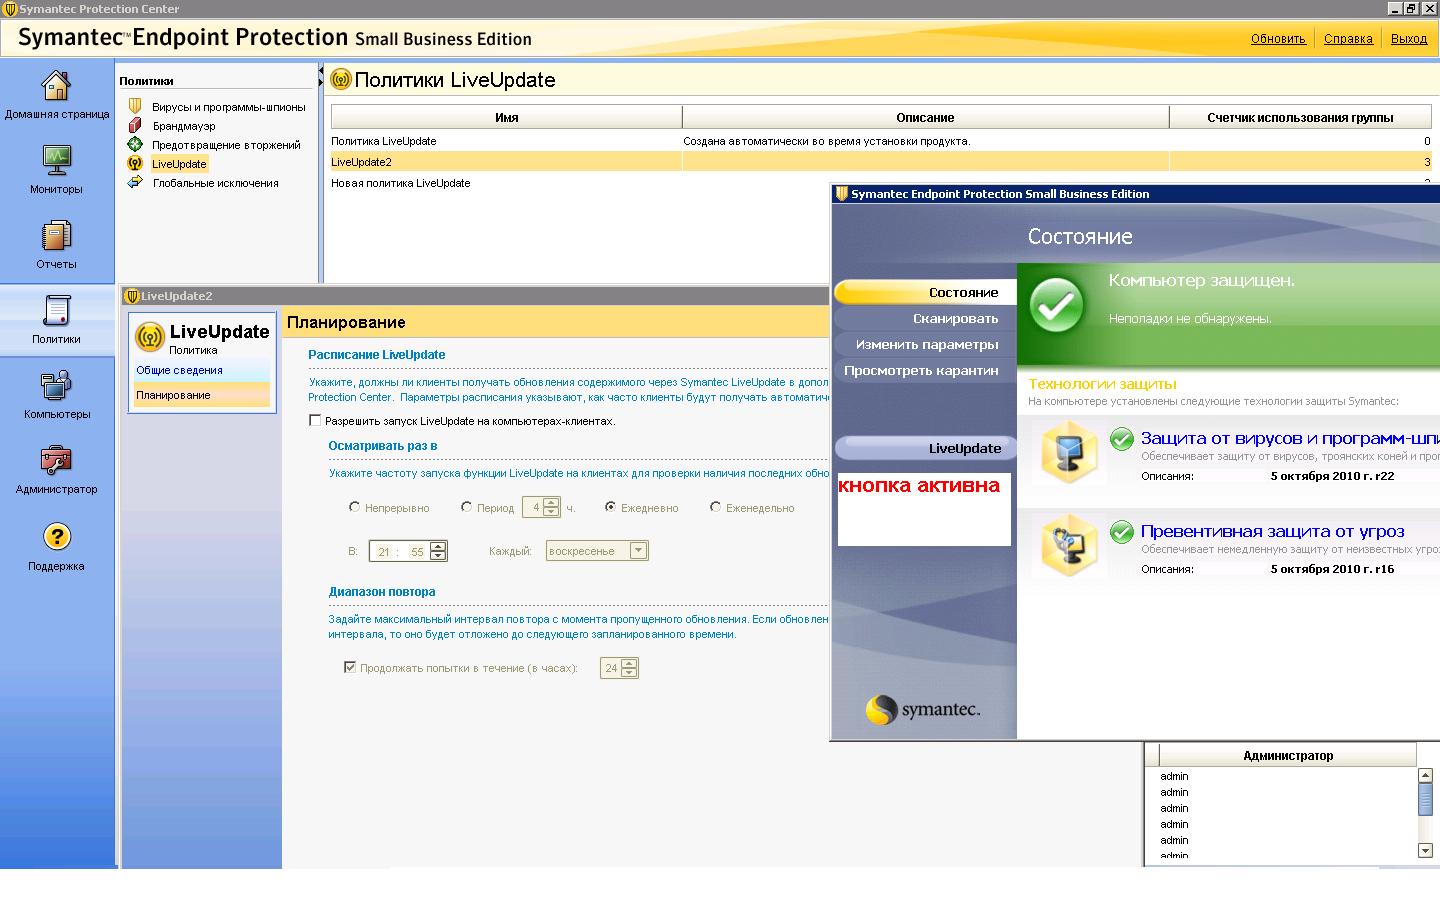Click the proactive threat protection icon
This screenshot has height=900, width=1440.
tap(1069, 545)
